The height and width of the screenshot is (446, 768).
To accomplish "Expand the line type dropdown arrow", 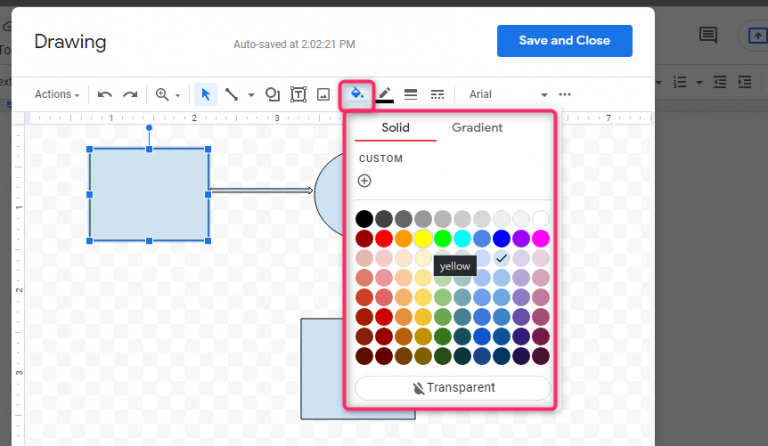I will point(251,95).
